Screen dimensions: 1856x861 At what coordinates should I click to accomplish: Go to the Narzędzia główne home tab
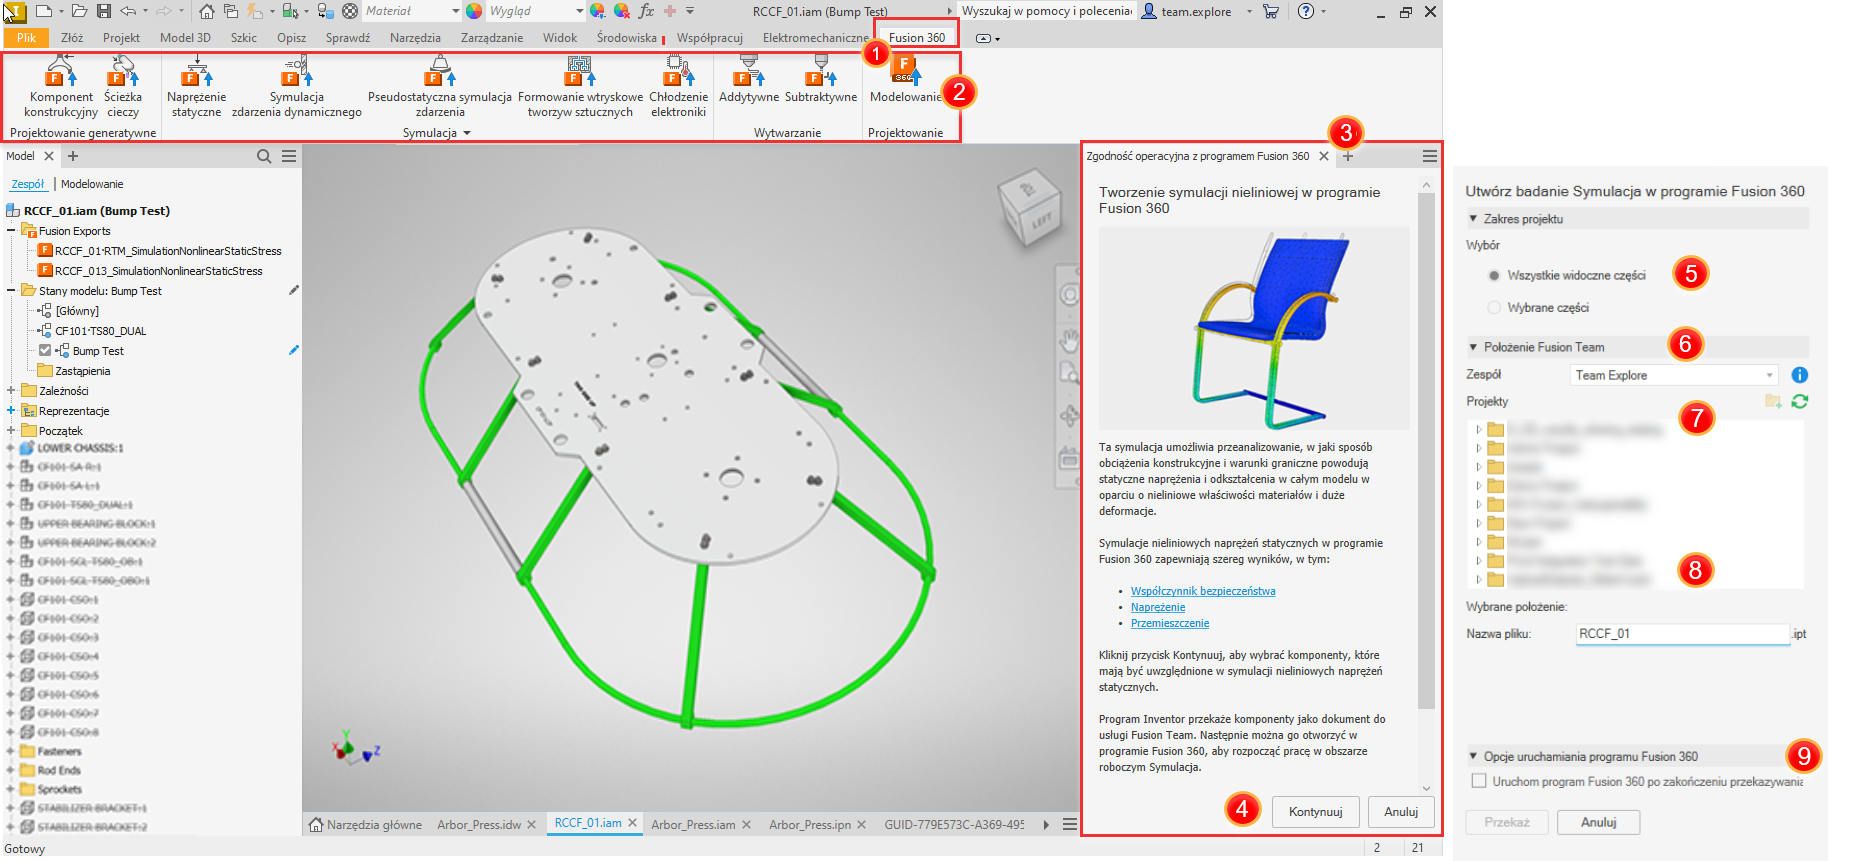coord(366,825)
